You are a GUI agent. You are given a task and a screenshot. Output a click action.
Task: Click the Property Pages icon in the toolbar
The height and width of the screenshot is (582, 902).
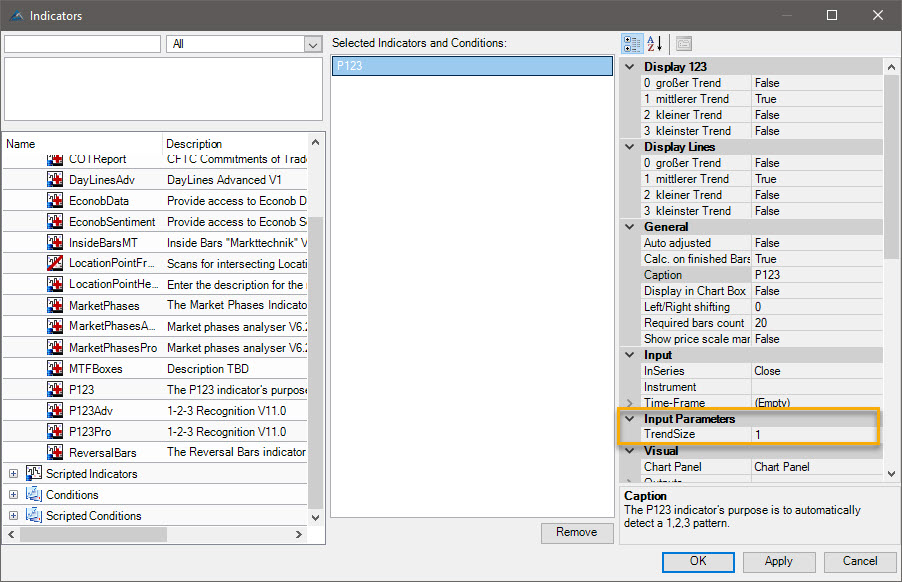tap(684, 44)
